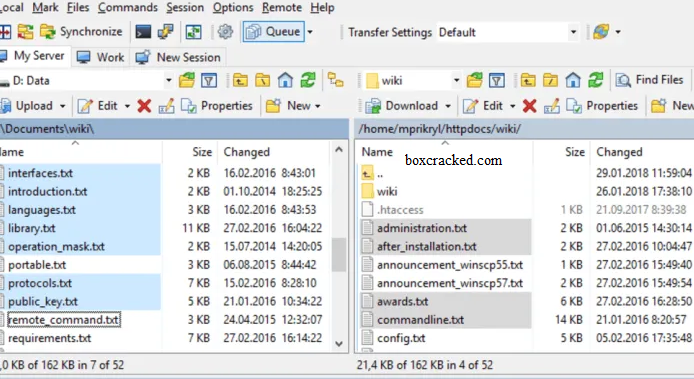694x379 pixels.
Task: Click the Download button
Action: (402, 106)
